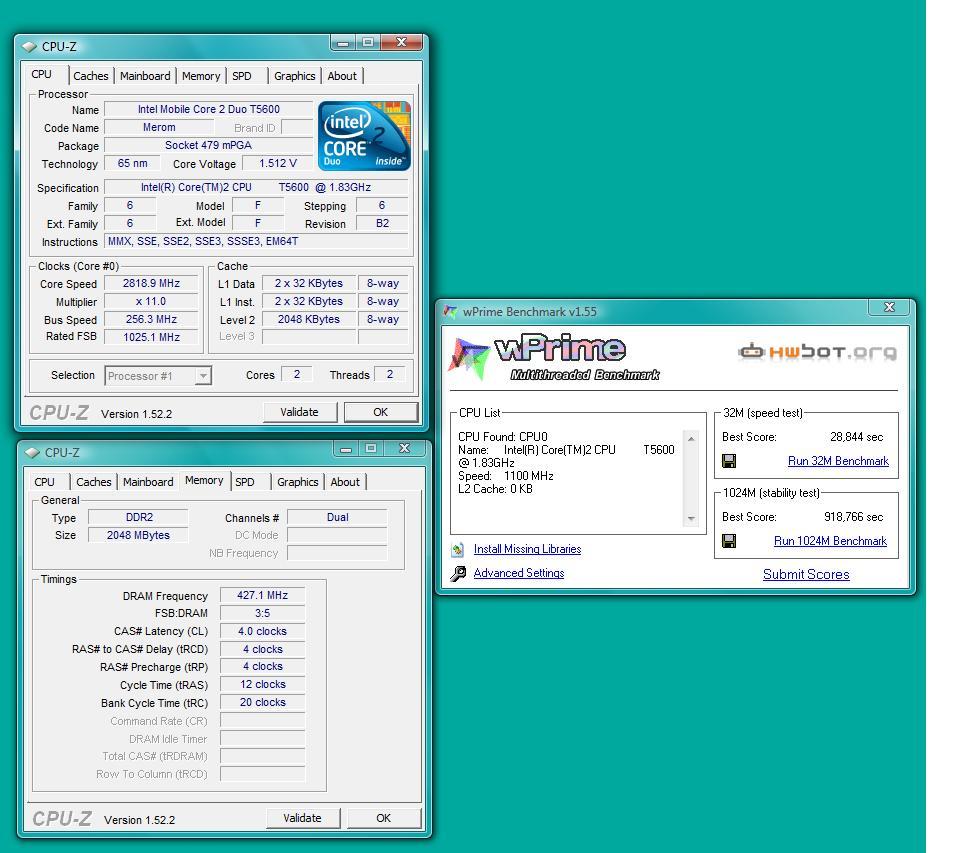Click the Core Speed 2818.9 MHz value

click(x=151, y=284)
